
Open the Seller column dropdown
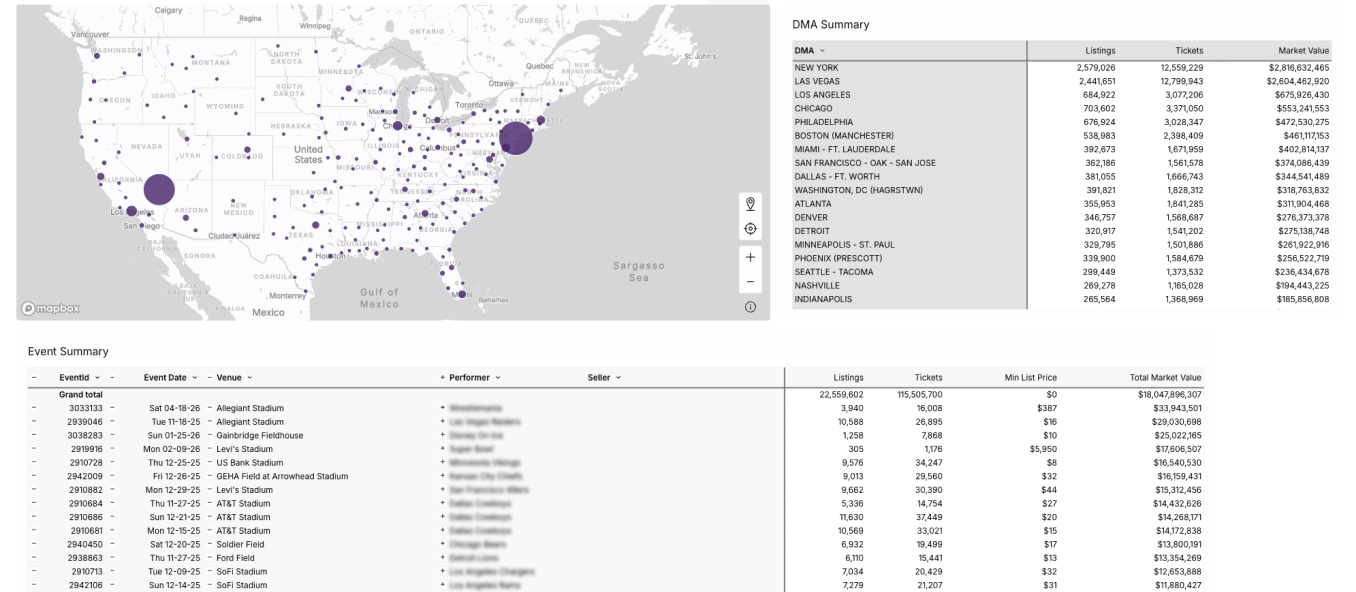pos(619,377)
